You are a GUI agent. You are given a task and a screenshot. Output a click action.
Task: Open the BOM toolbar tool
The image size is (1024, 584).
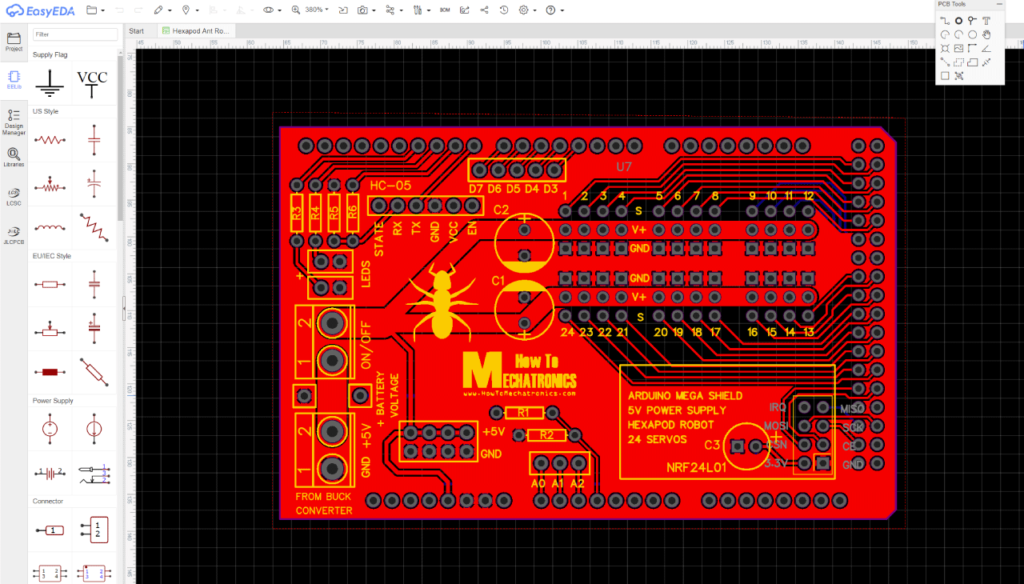click(444, 10)
